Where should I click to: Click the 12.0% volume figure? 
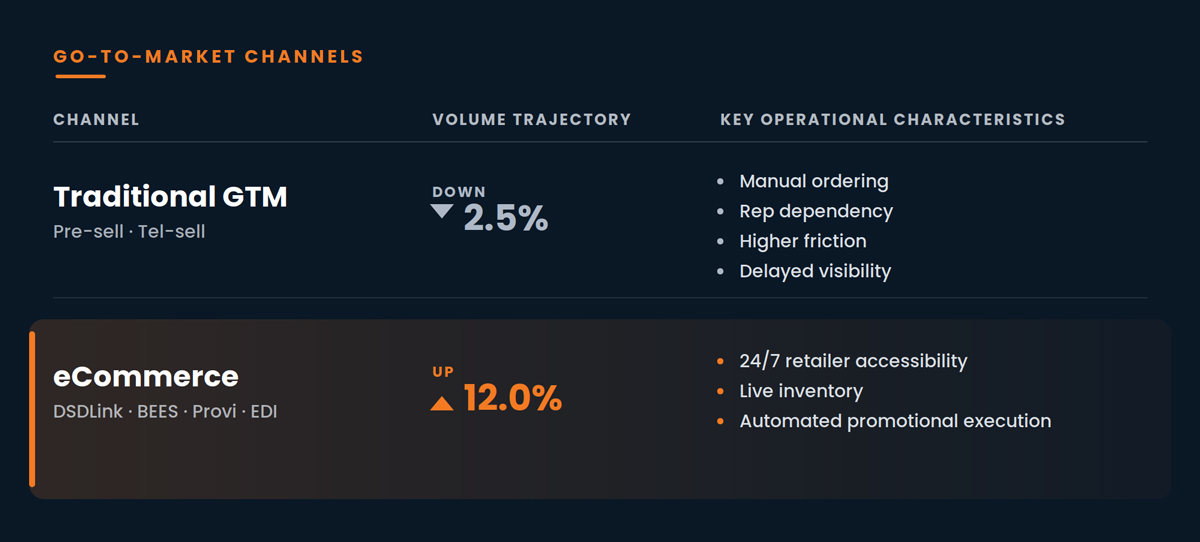click(513, 399)
